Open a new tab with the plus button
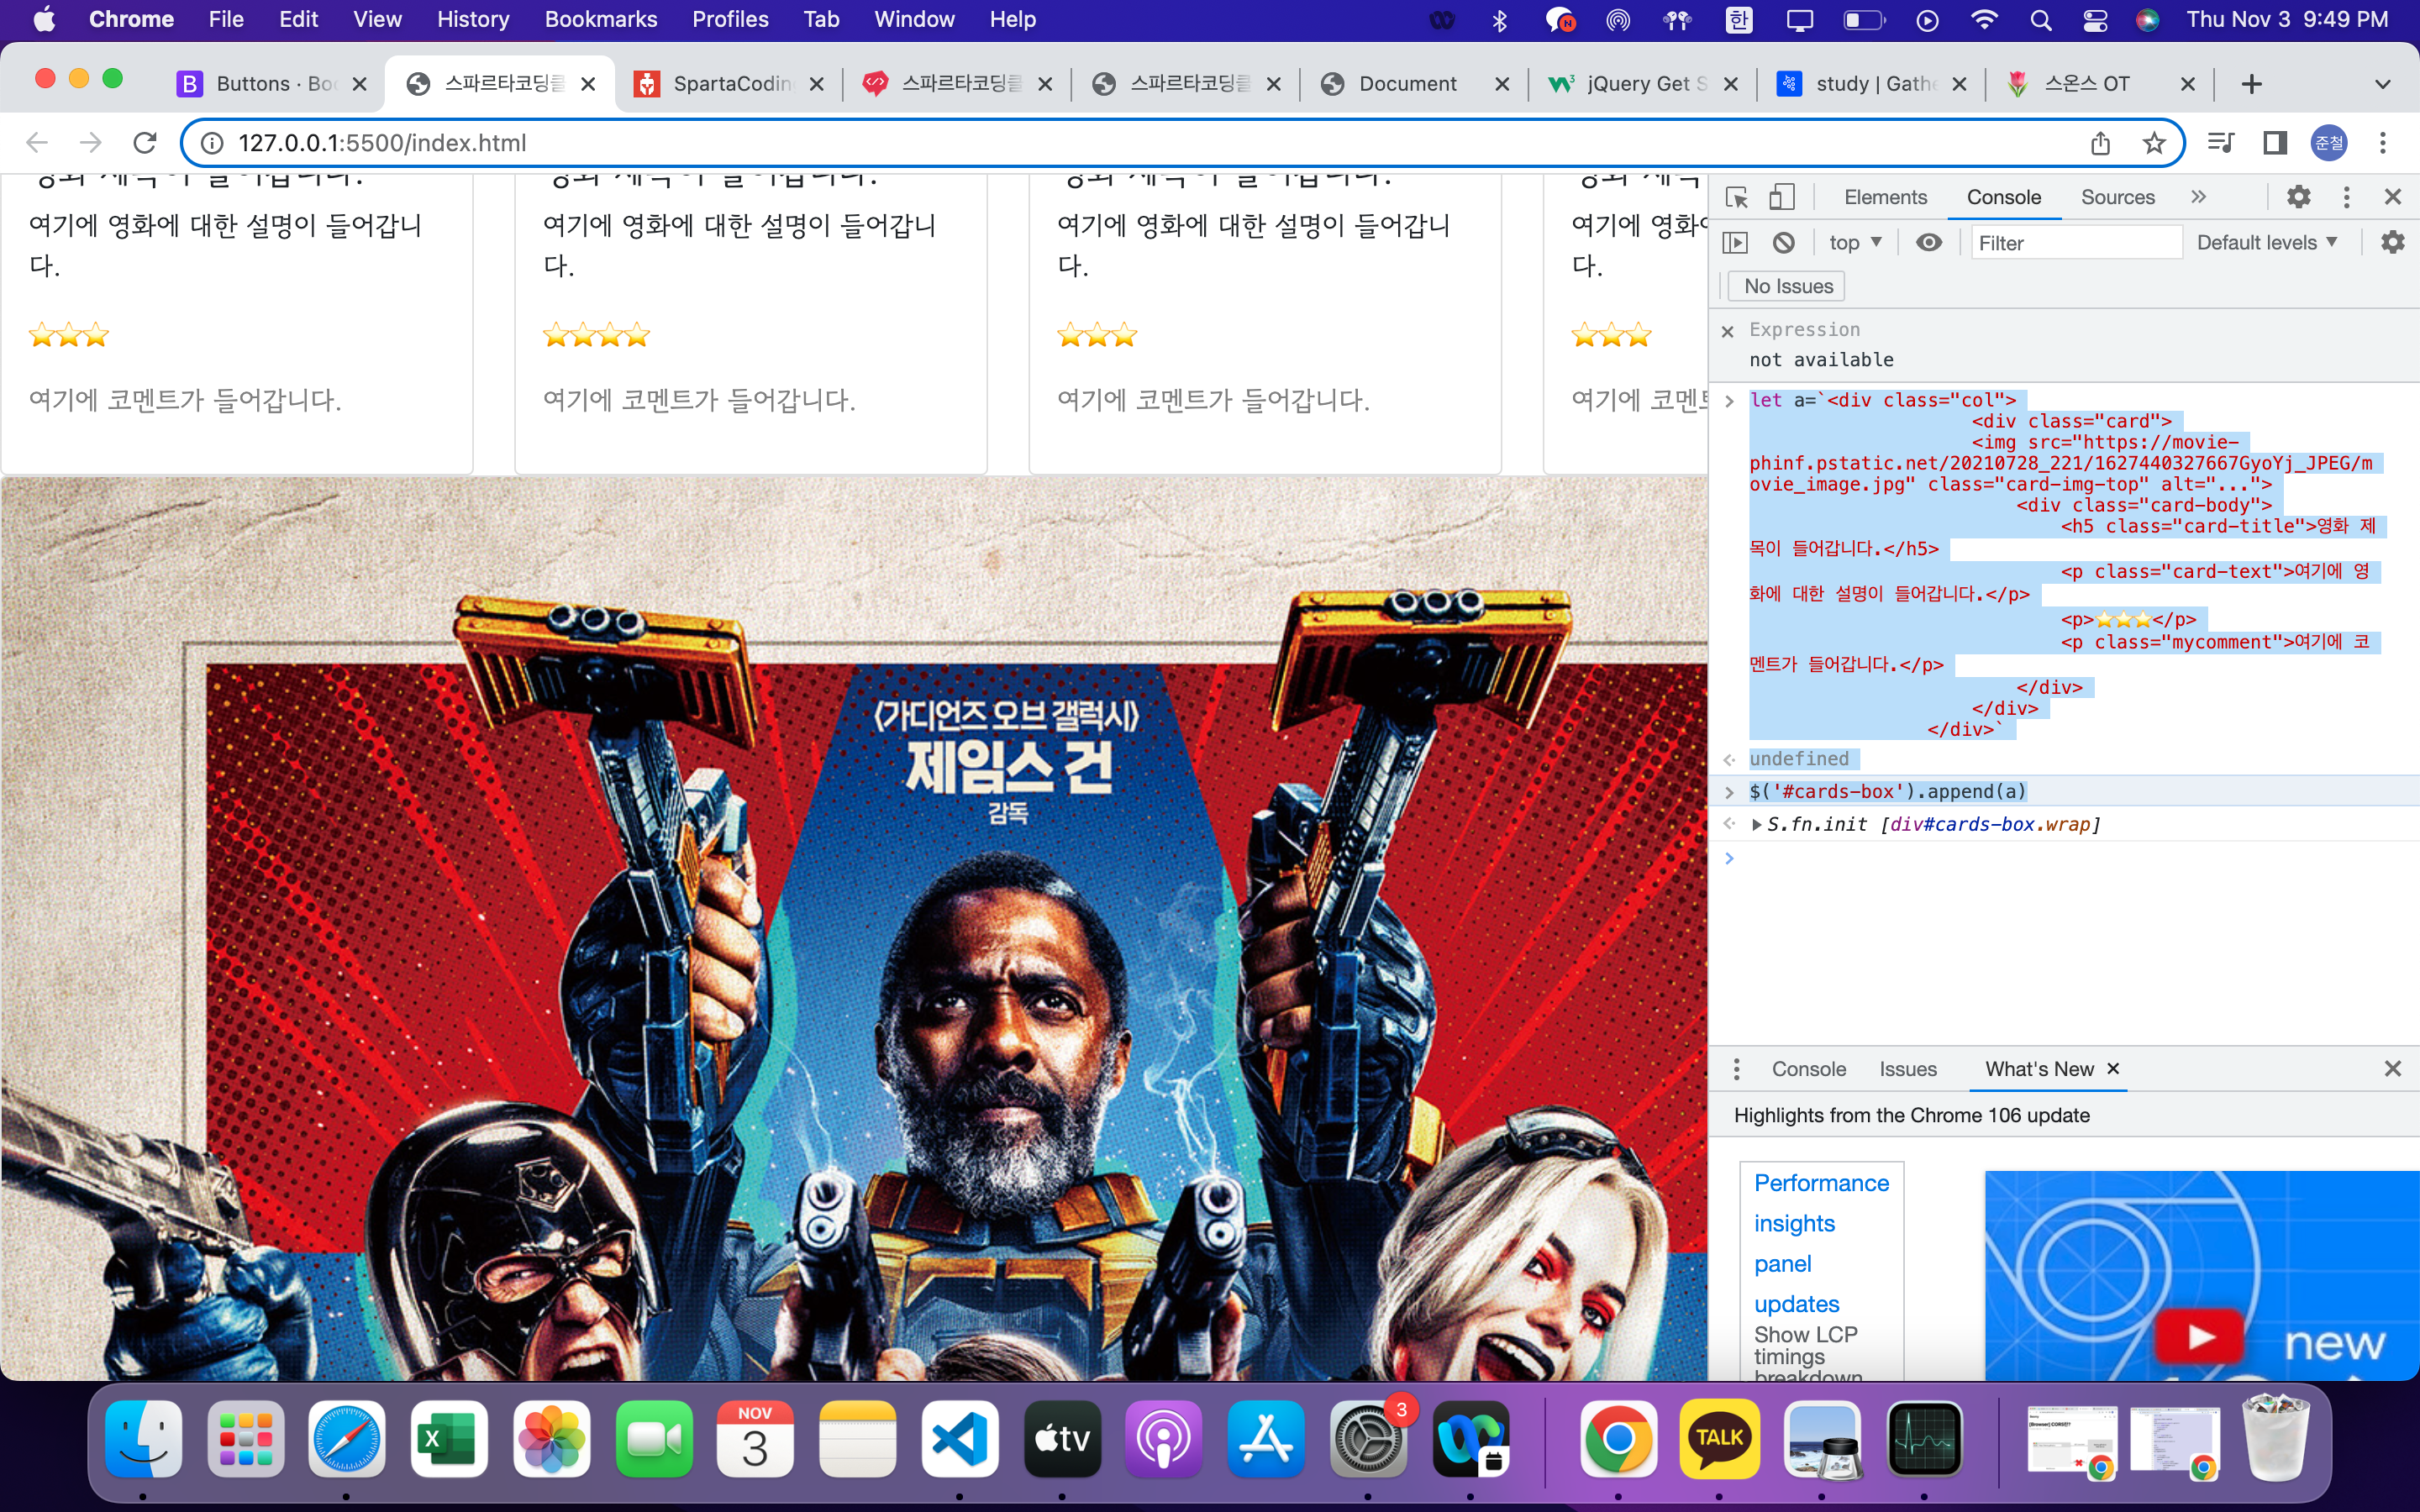 (2251, 84)
